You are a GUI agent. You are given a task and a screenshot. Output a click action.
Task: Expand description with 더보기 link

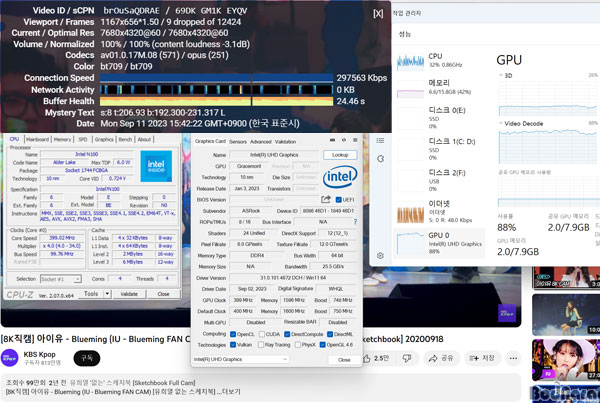[233, 392]
